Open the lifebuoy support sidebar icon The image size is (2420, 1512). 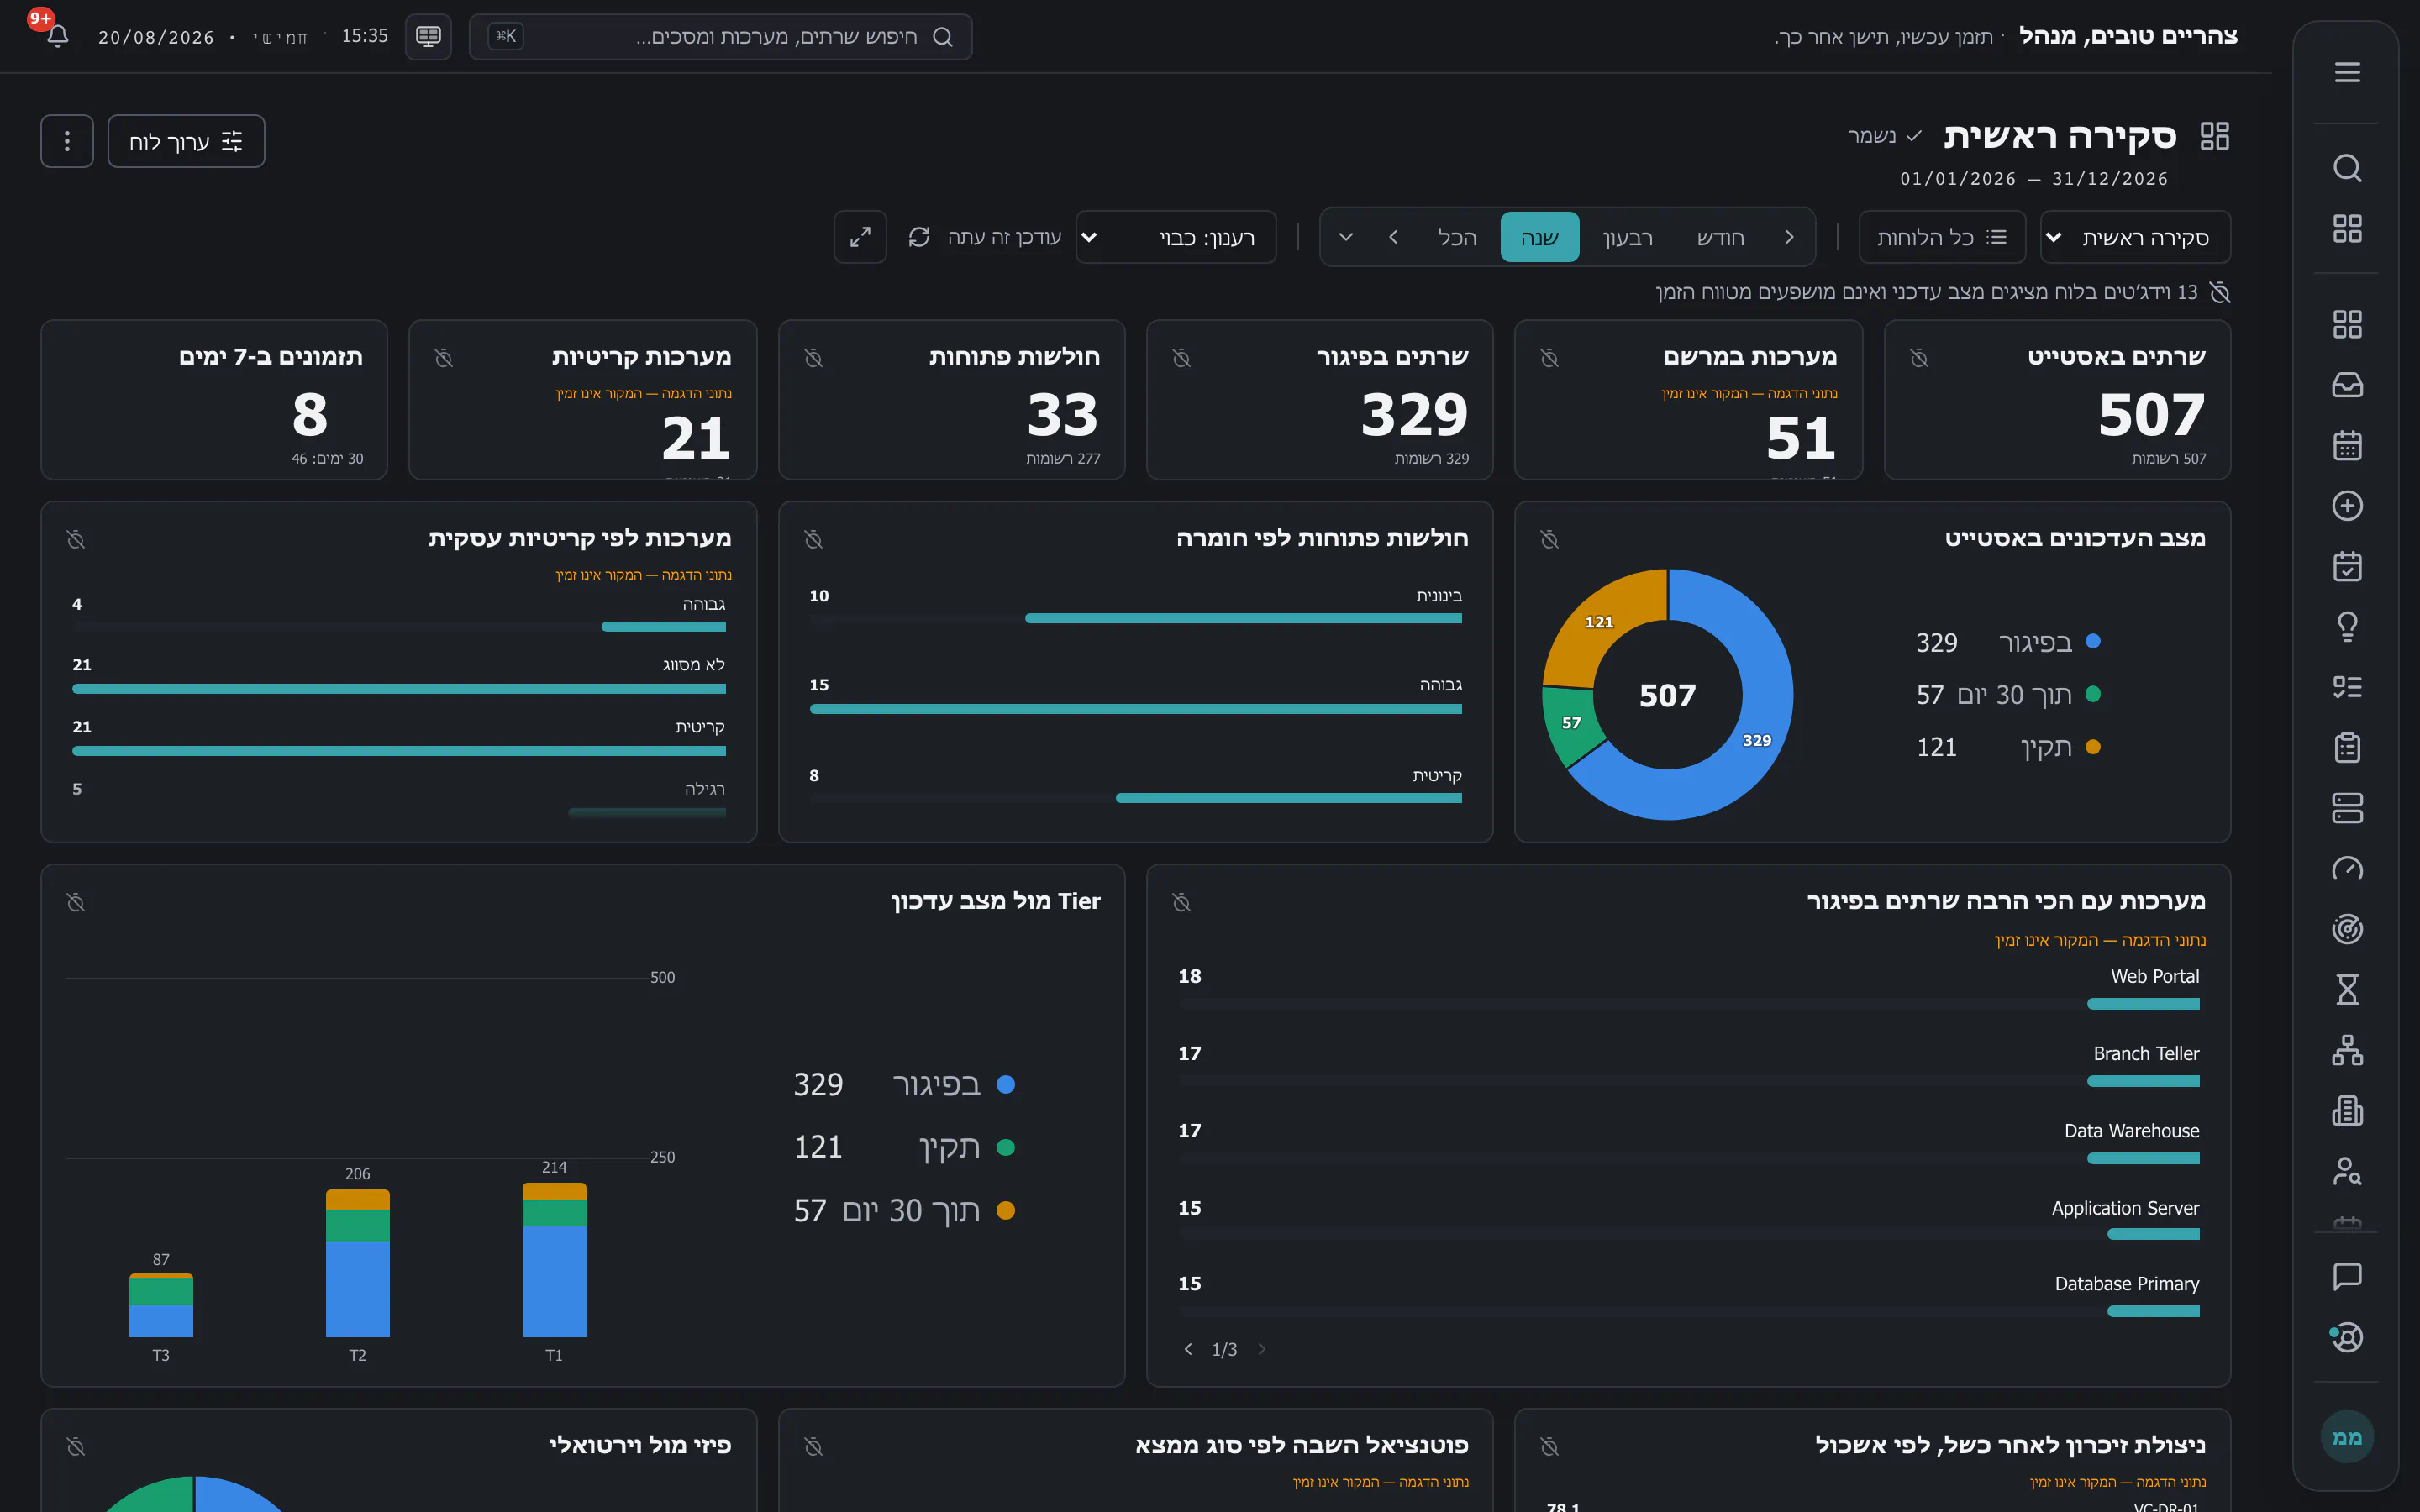(2346, 1337)
